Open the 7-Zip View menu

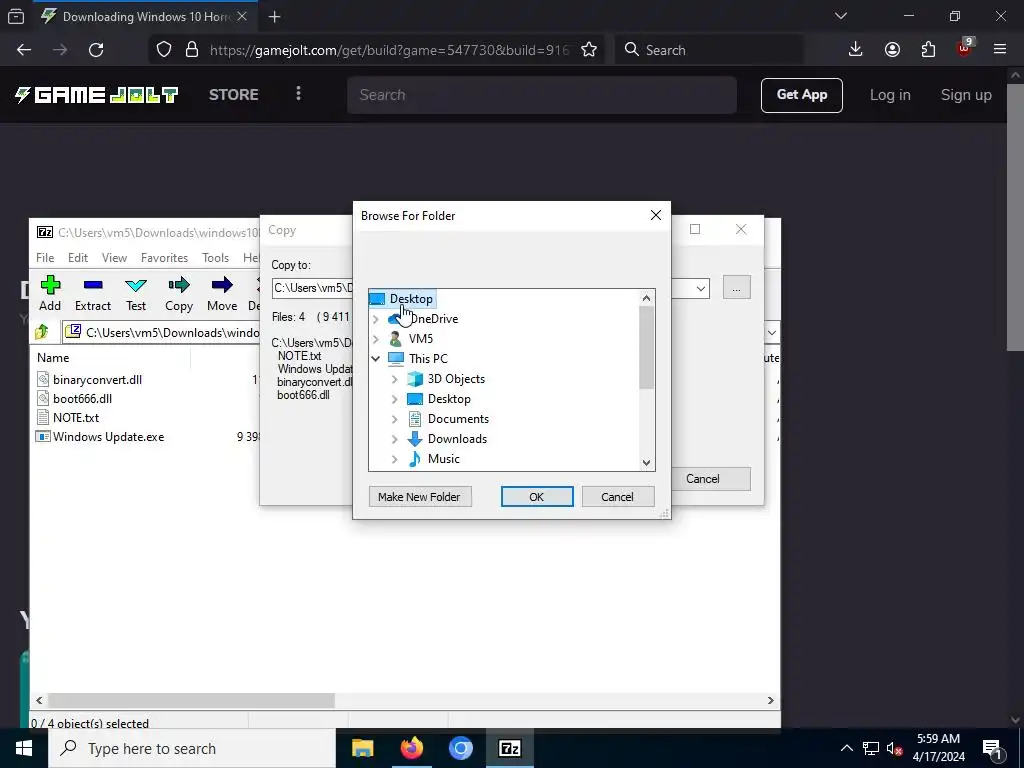(114, 258)
